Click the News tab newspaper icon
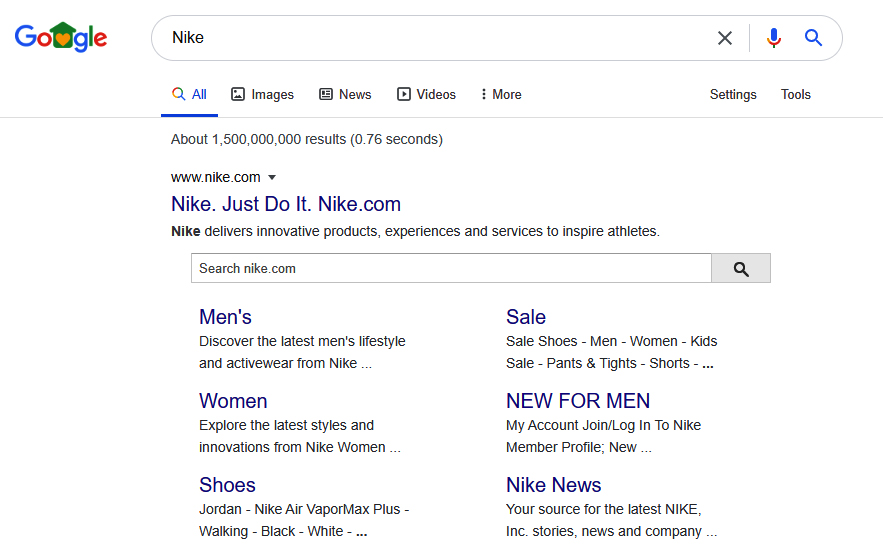The image size is (883, 557). 326,94
